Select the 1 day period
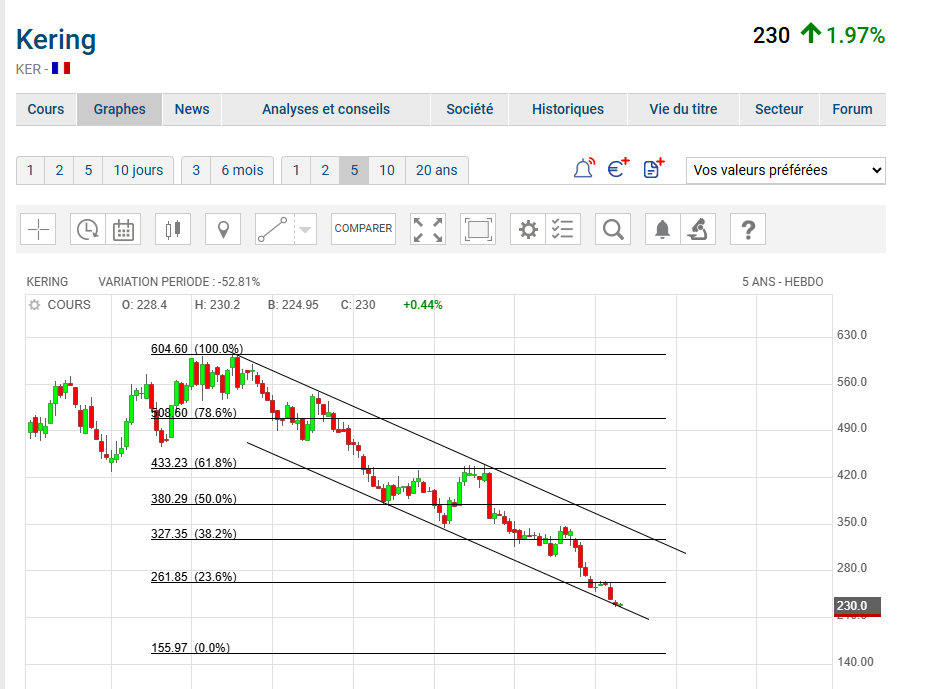This screenshot has height=689, width=929. [30, 170]
